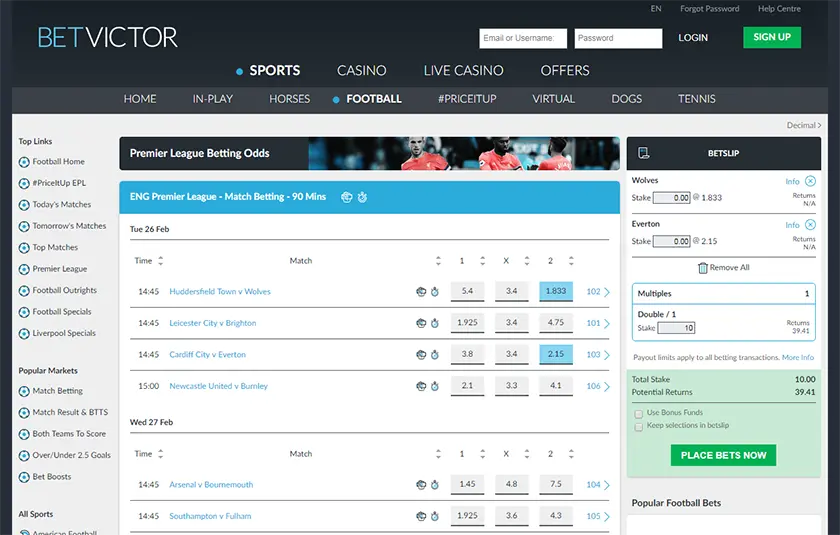Deselect the 1.833 Wolves odds

556,291
